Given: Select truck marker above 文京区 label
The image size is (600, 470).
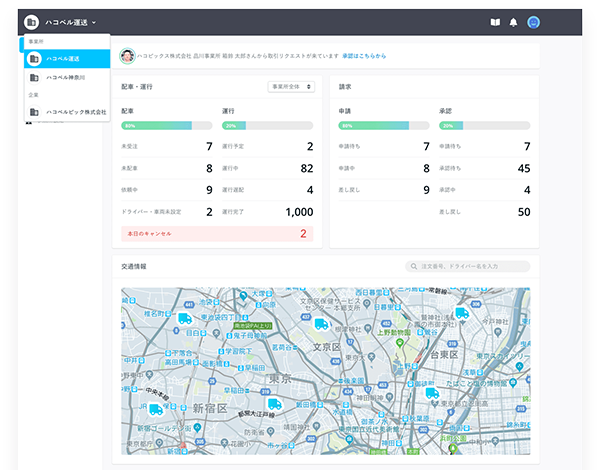Looking at the screenshot, I should coord(321,324).
